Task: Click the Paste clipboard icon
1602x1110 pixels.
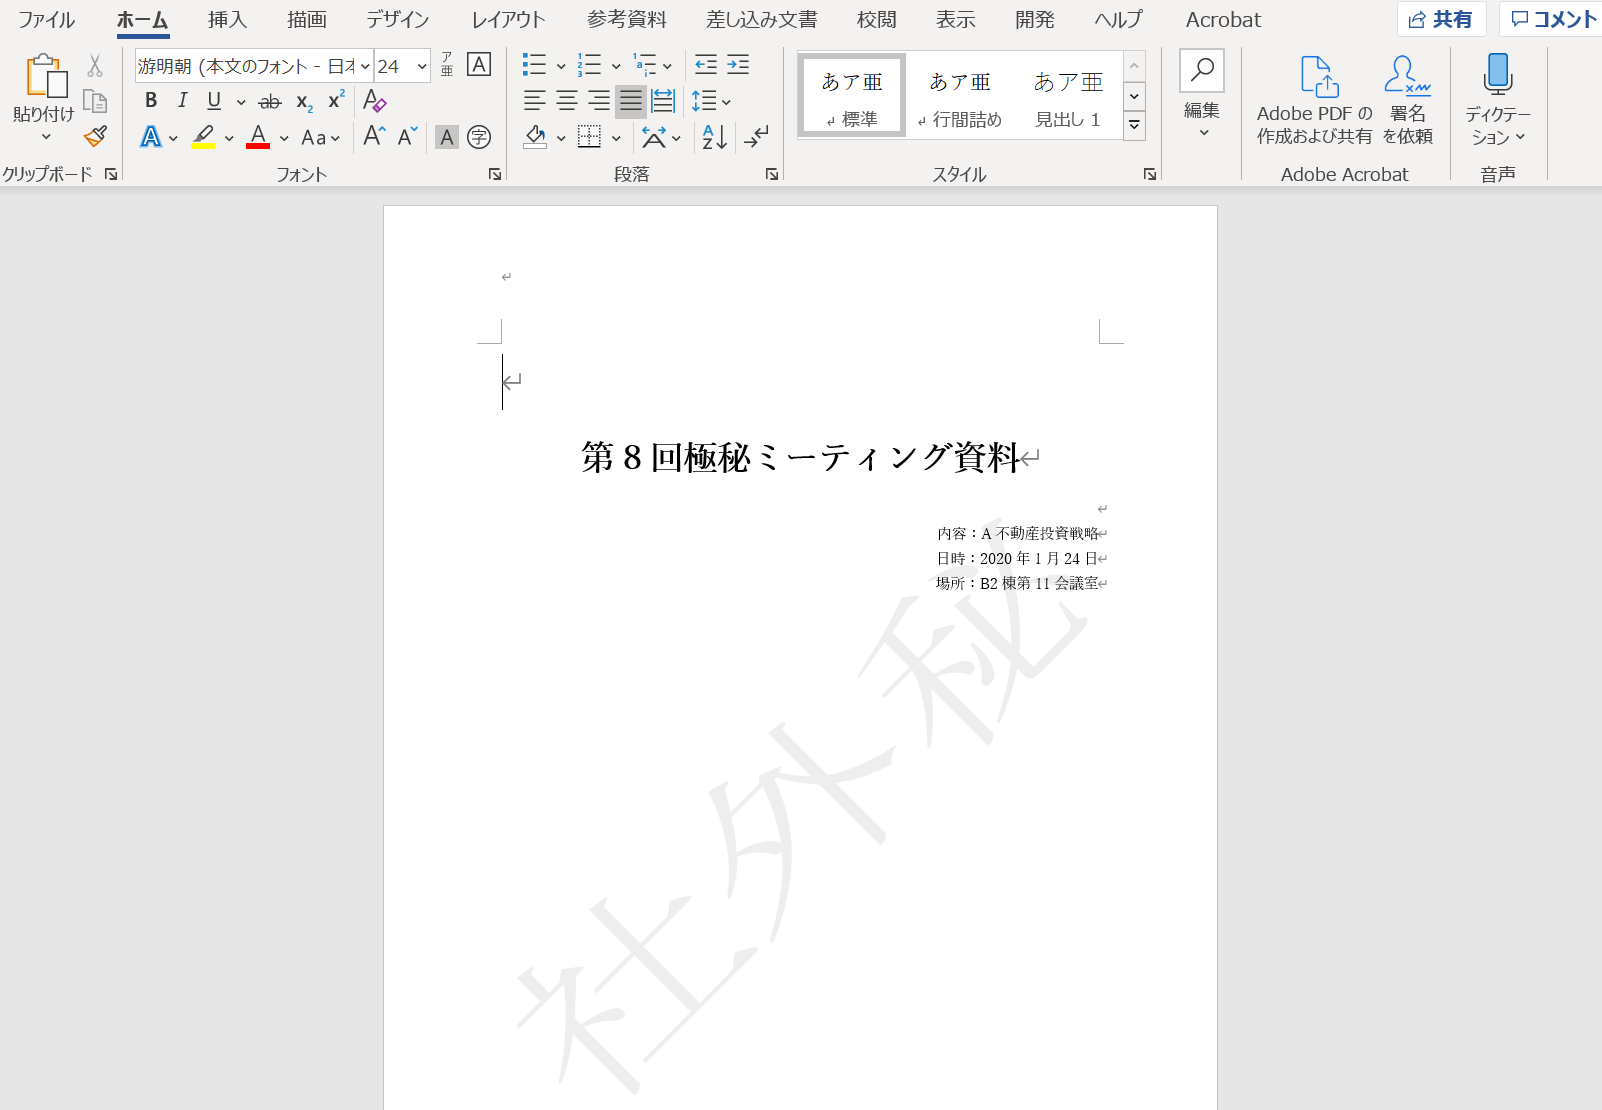Action: coord(45,78)
